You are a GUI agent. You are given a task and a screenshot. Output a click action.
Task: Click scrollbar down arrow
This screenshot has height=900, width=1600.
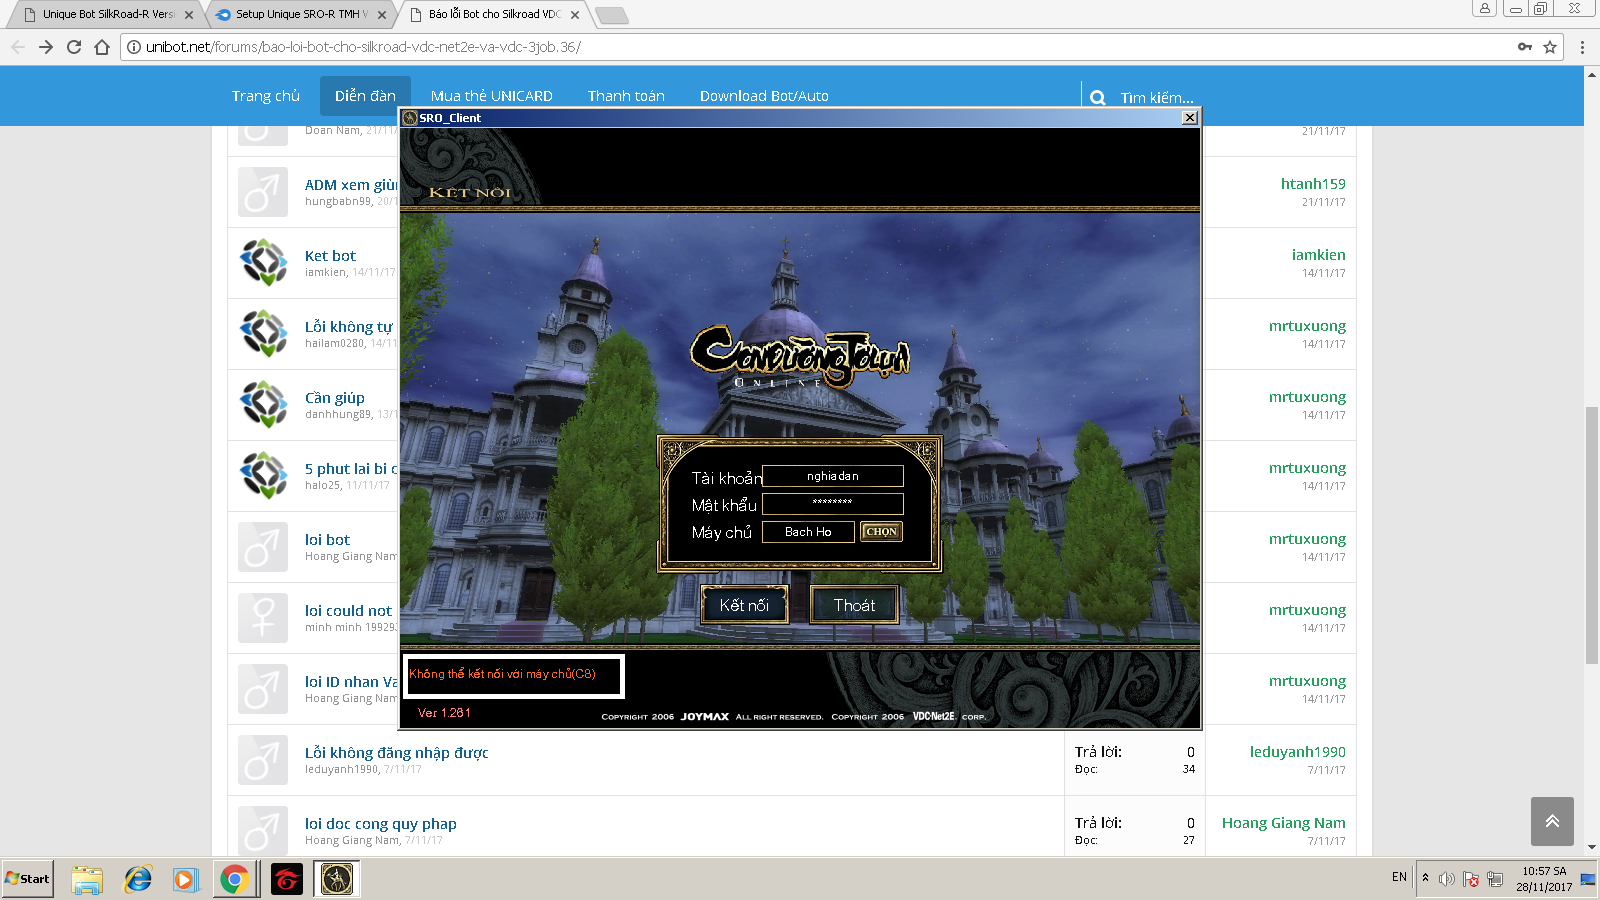(1592, 848)
